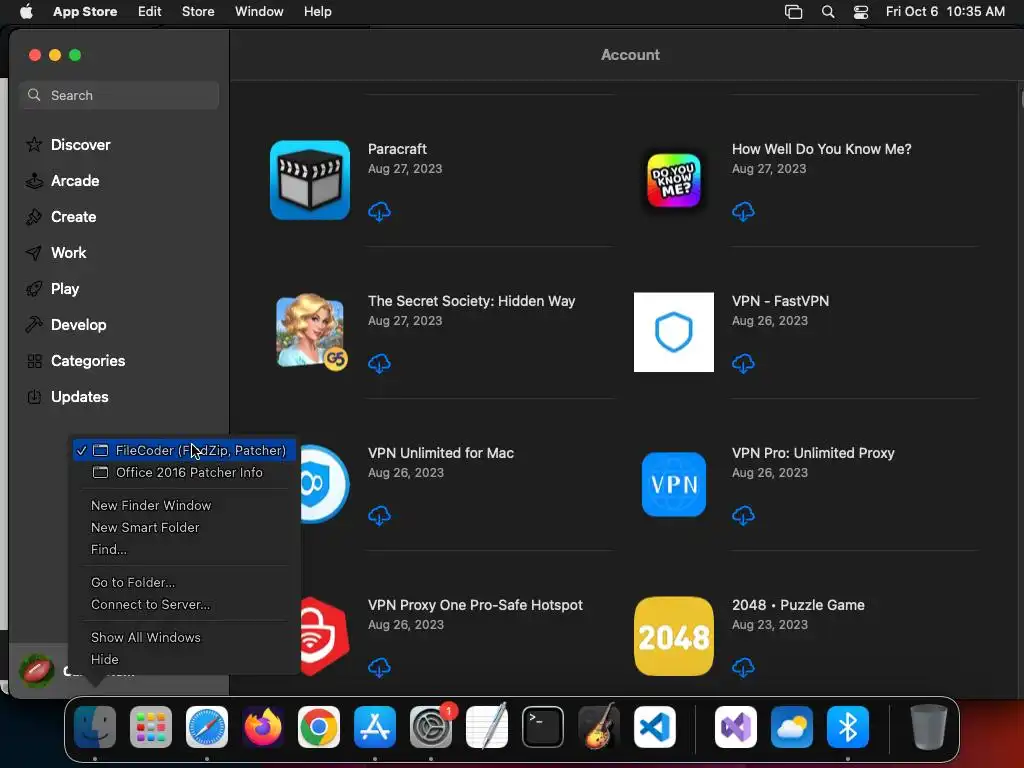
Task: Open the VPN Unlimited for Mac title
Action: [441, 453]
